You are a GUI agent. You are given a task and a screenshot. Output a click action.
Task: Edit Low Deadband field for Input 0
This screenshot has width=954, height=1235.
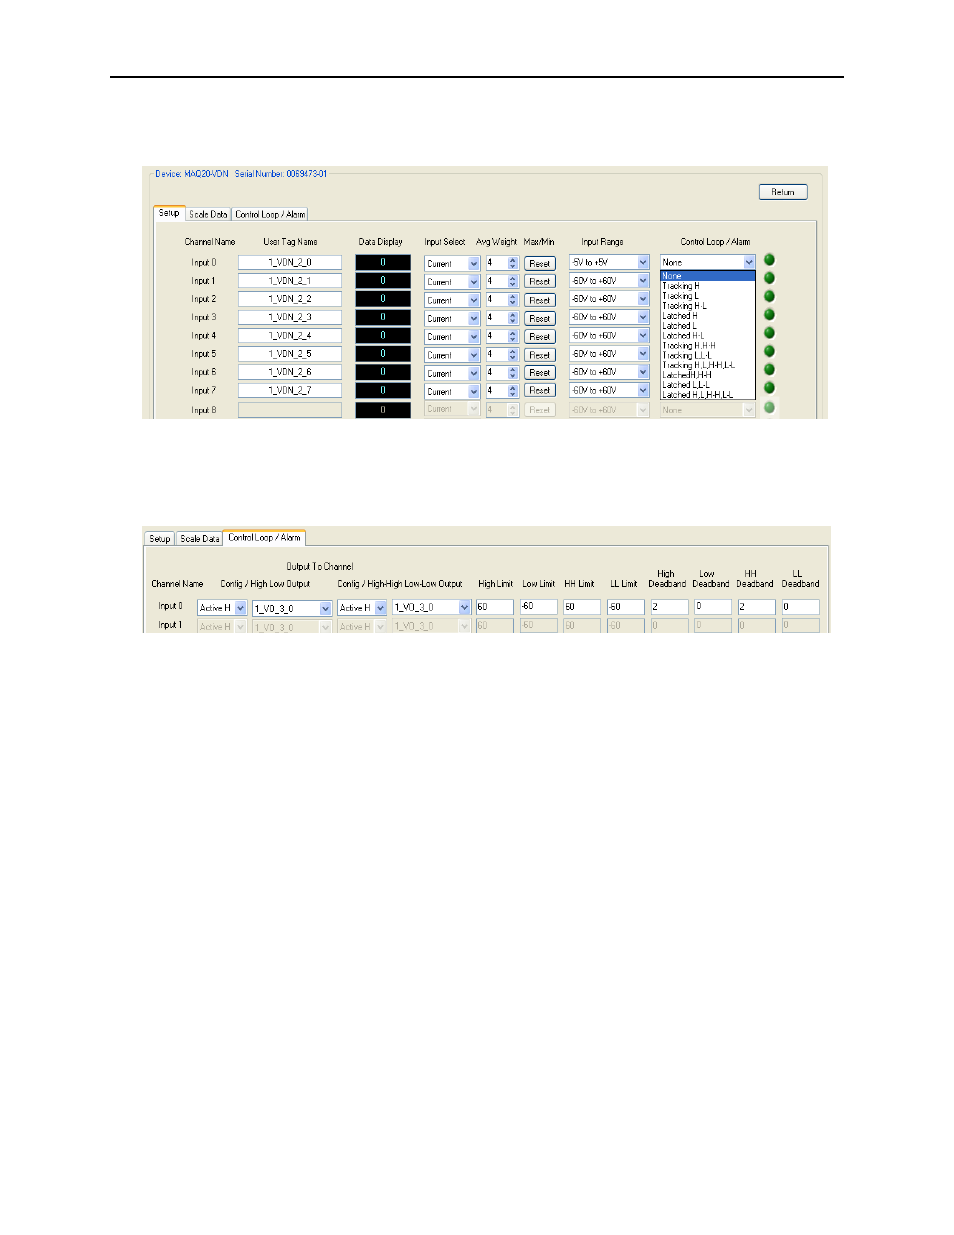point(713,607)
